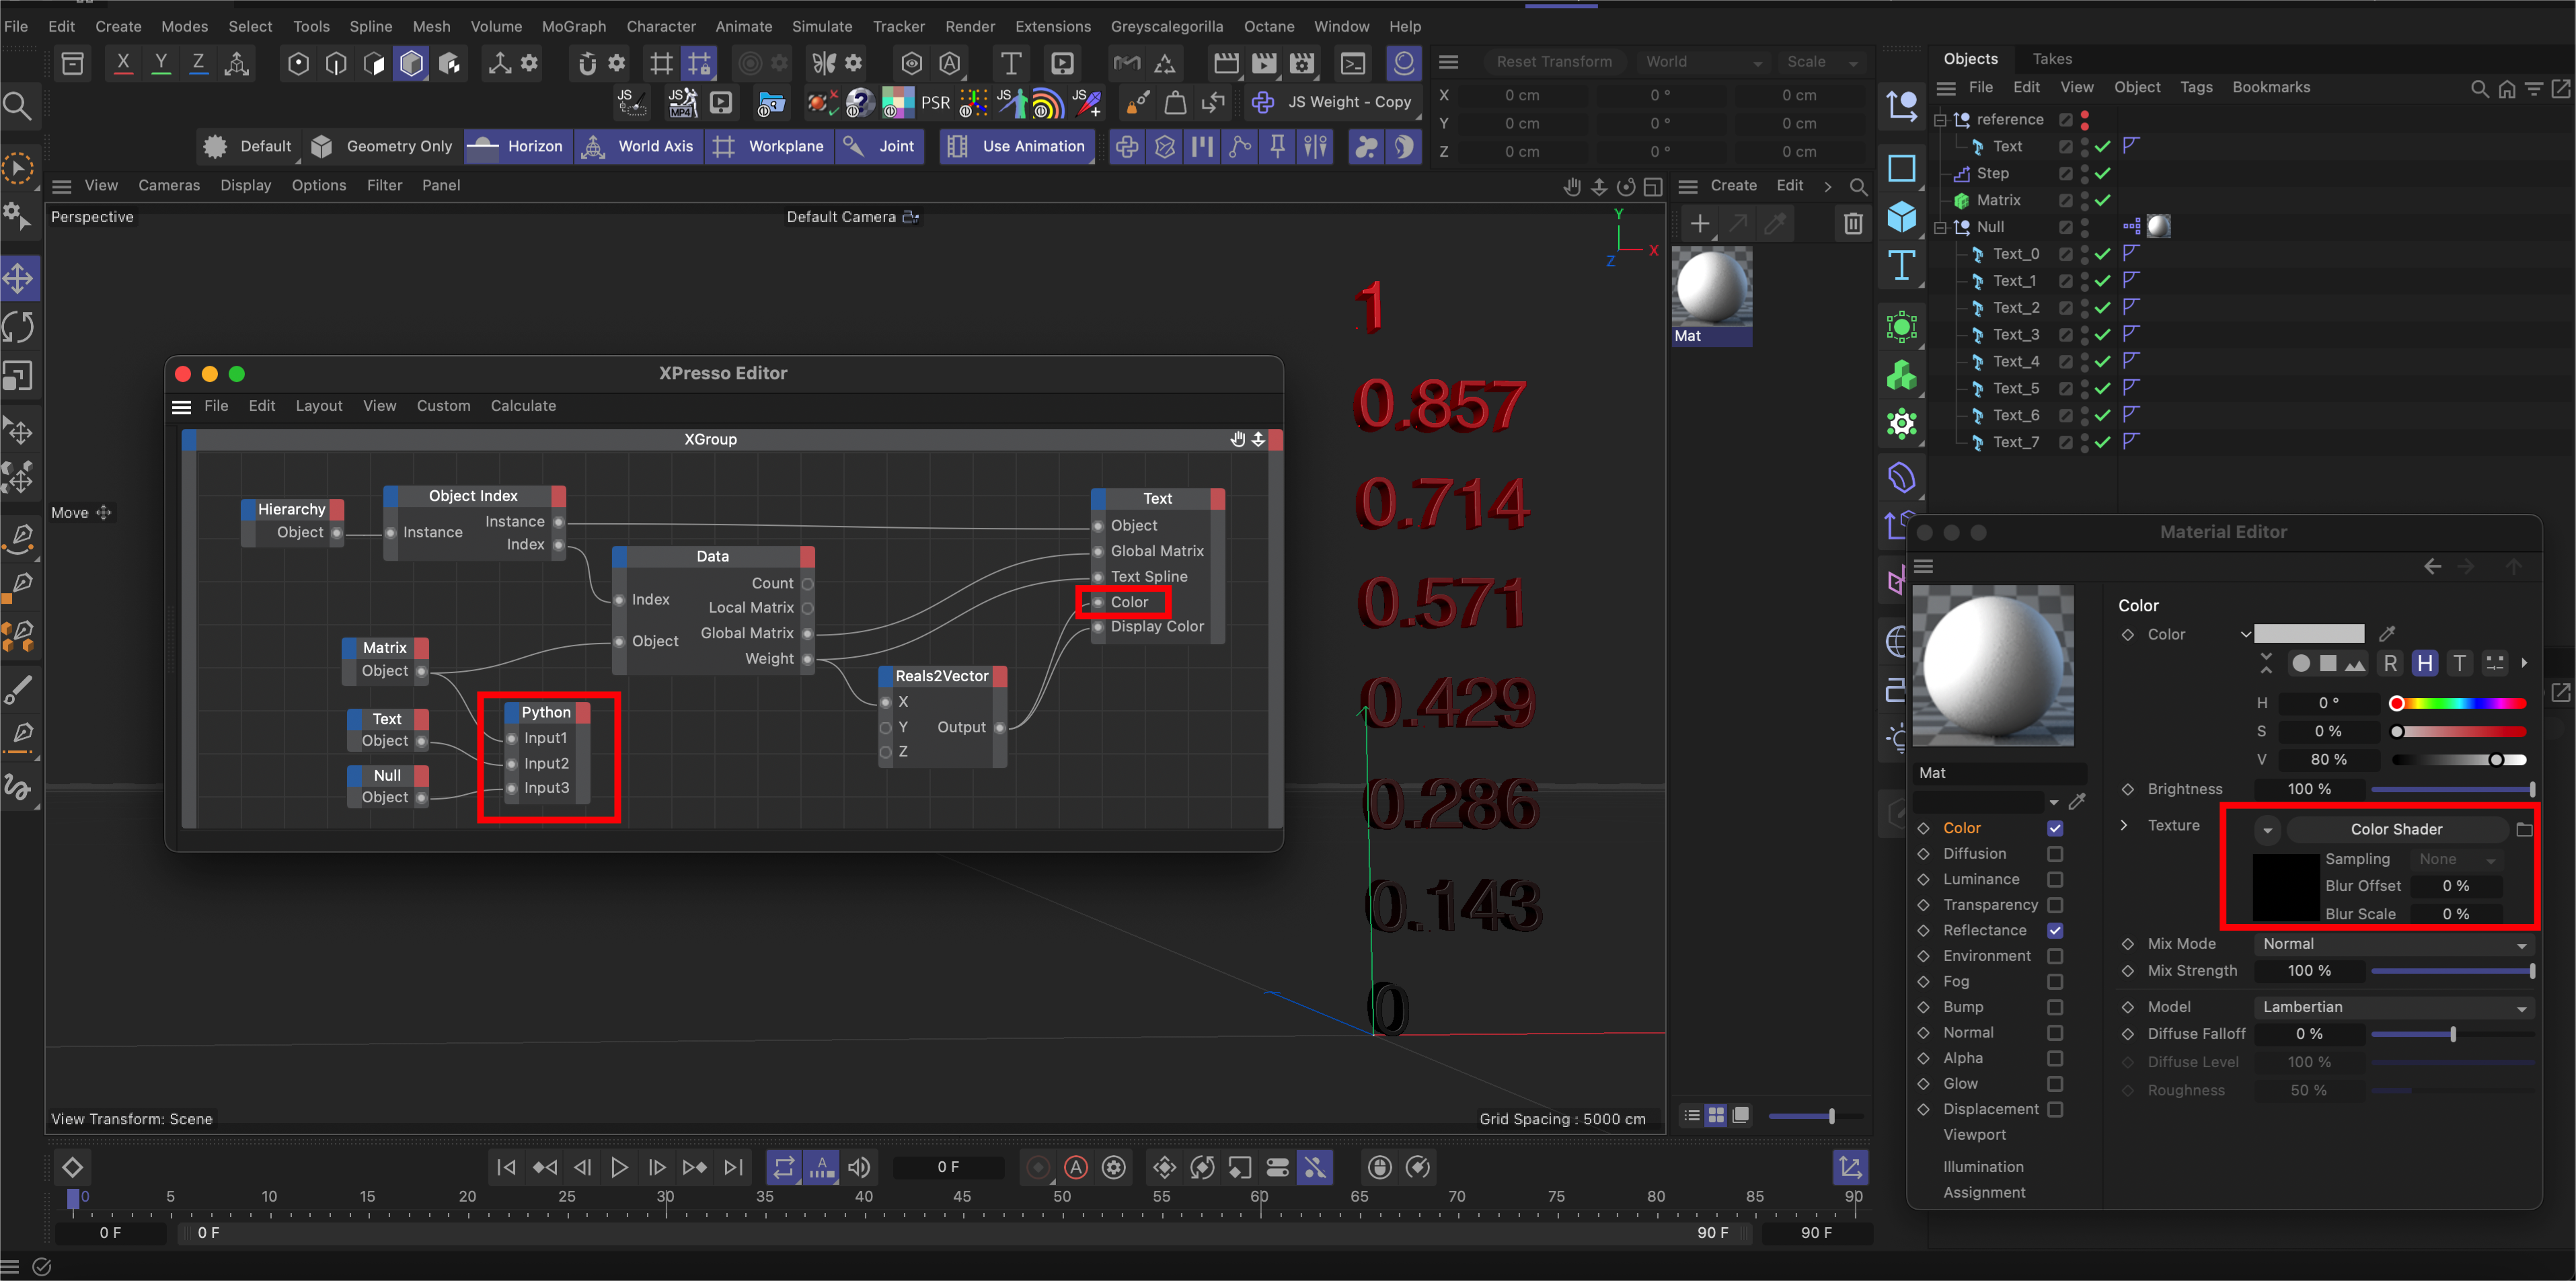Add new material with plus icon
The width and height of the screenshot is (2576, 1281).
coord(1700,223)
